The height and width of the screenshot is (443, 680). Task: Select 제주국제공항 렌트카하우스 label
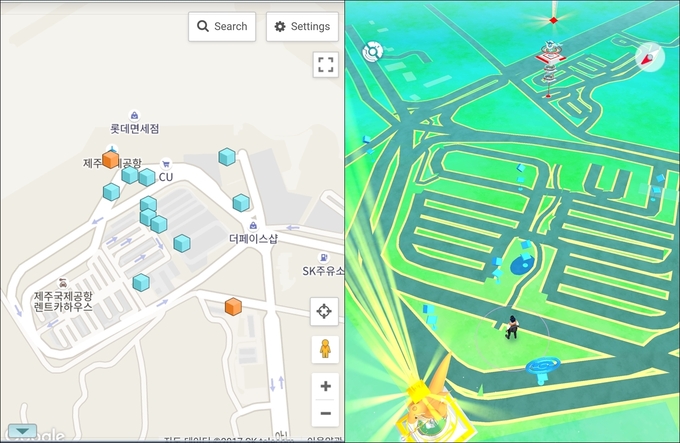click(x=63, y=302)
